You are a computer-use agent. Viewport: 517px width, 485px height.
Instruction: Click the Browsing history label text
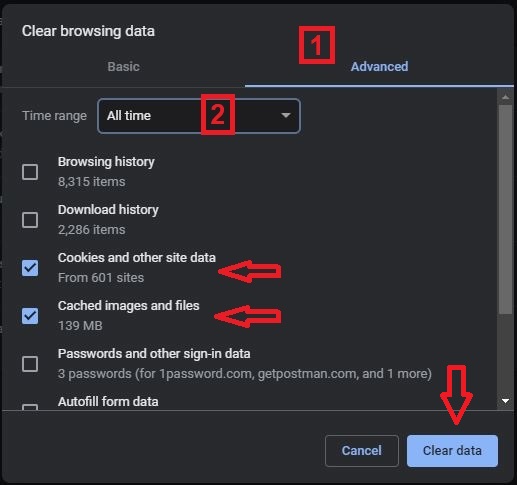(106, 162)
